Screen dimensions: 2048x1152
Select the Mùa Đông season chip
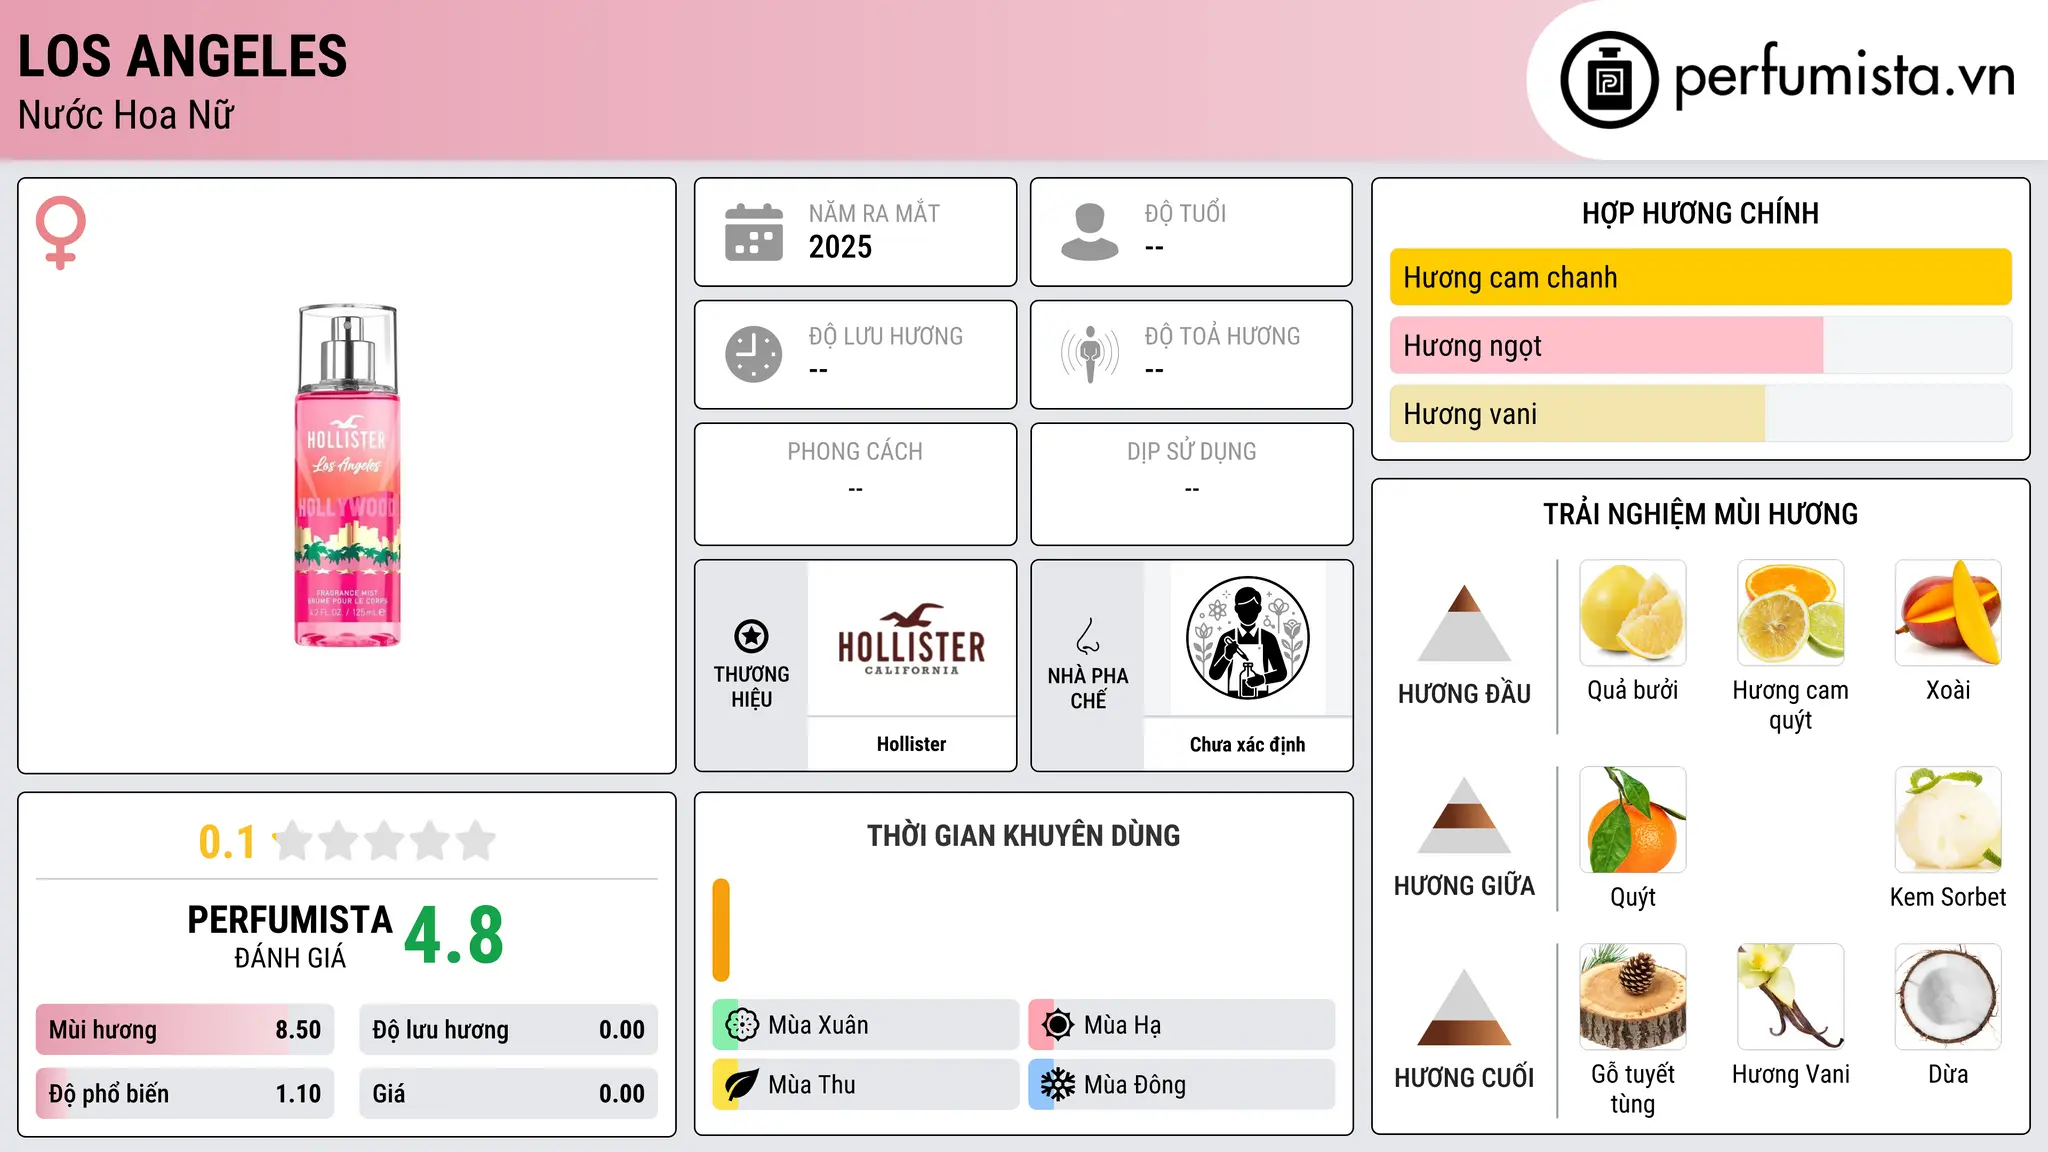(1182, 1085)
